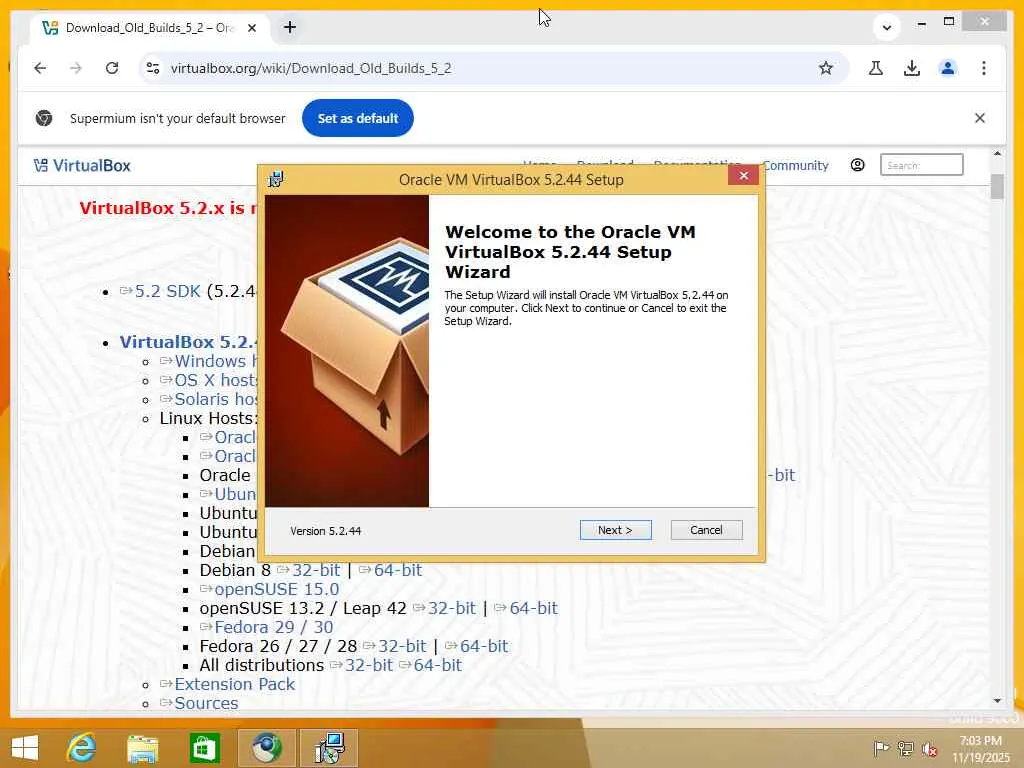Focus the website Search field
This screenshot has height=768, width=1024.
921,165
